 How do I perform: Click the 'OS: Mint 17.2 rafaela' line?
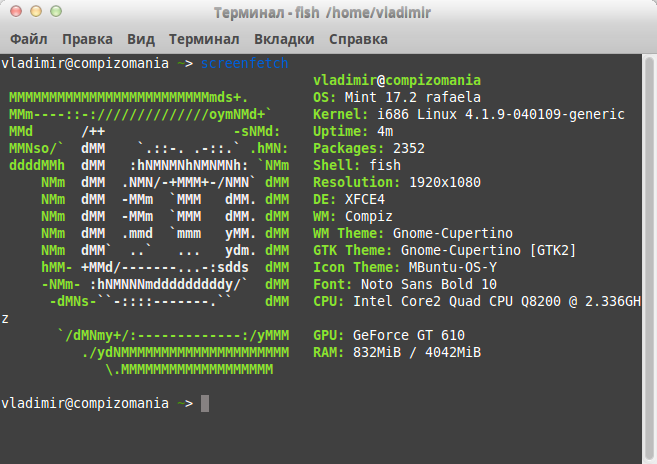tap(397, 97)
